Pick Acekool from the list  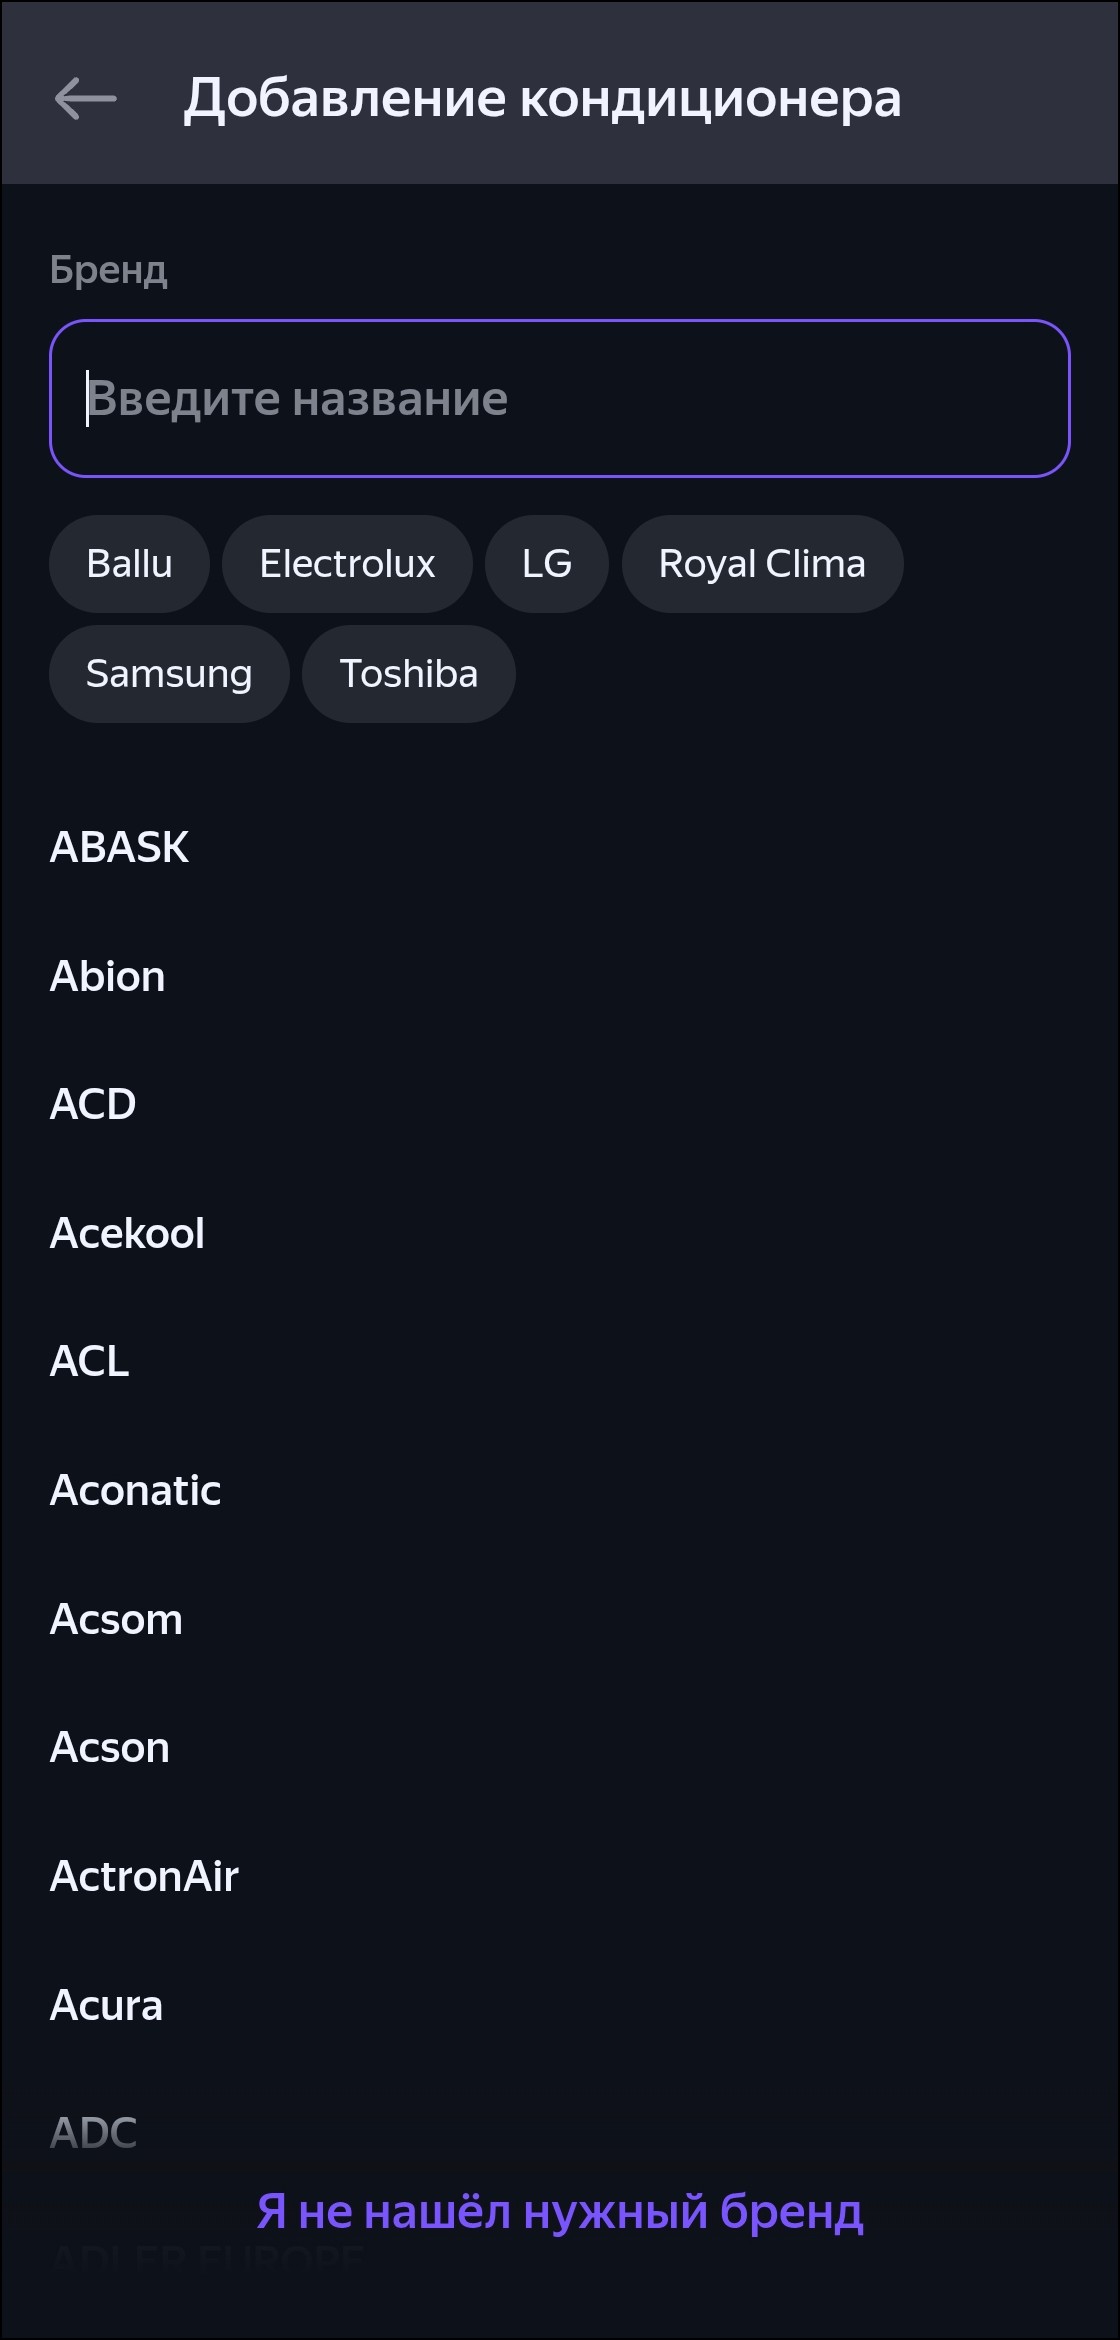tap(127, 1233)
